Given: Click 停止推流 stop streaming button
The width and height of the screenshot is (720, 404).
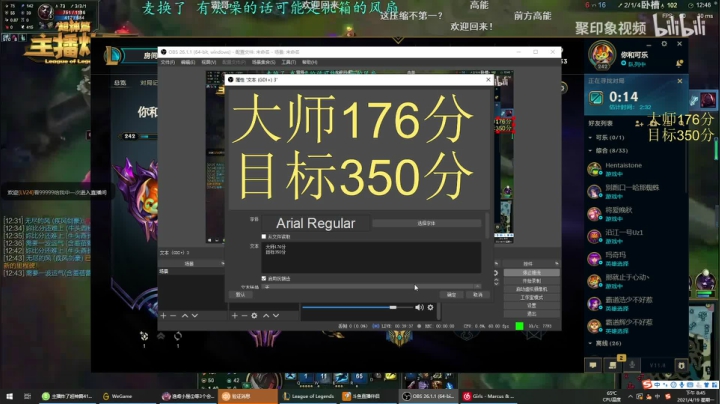Looking at the screenshot, I should [x=532, y=273].
